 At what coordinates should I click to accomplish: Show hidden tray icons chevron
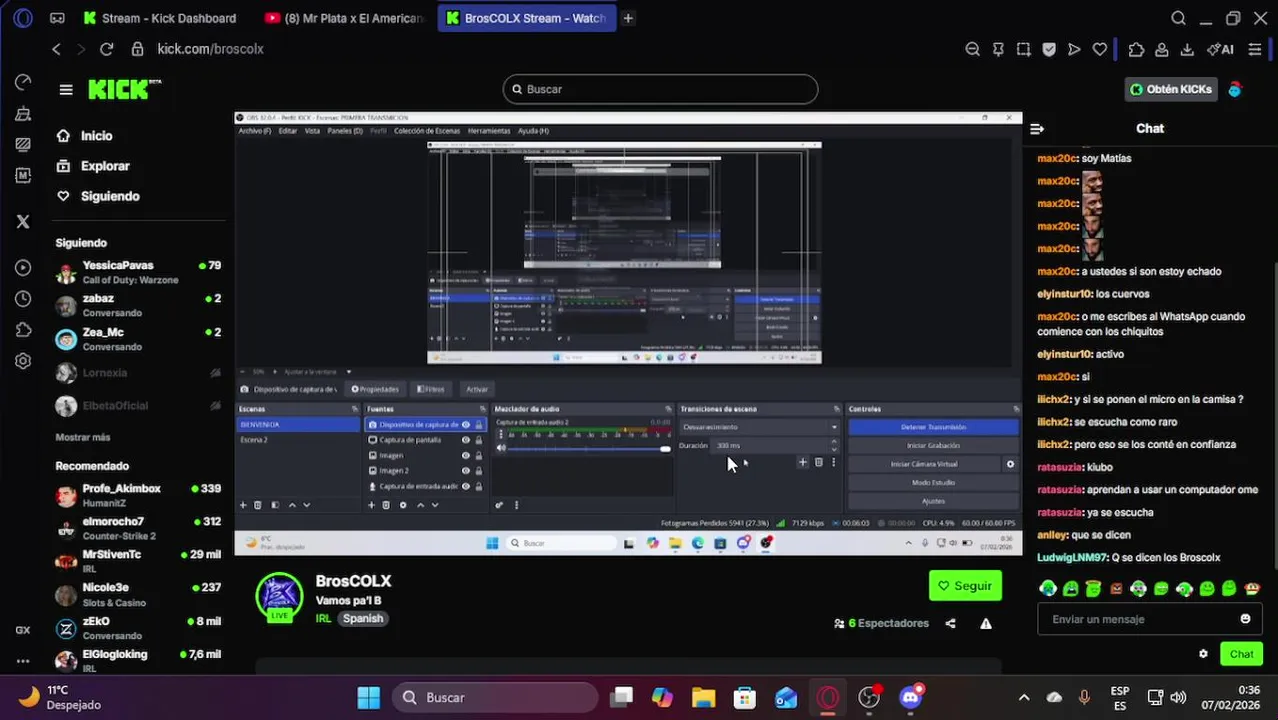point(1023,697)
